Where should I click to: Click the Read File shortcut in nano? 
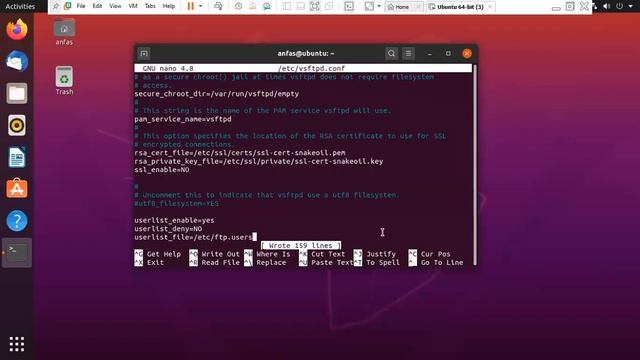pyautogui.click(x=215, y=262)
